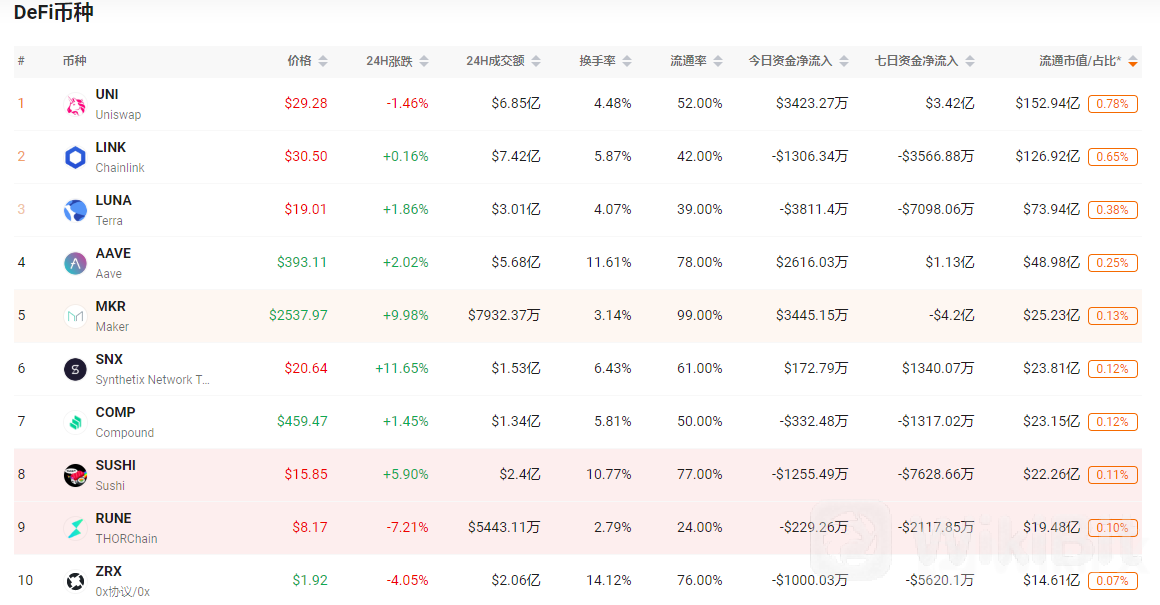Click the DeFi币种 section heading

tap(53, 13)
